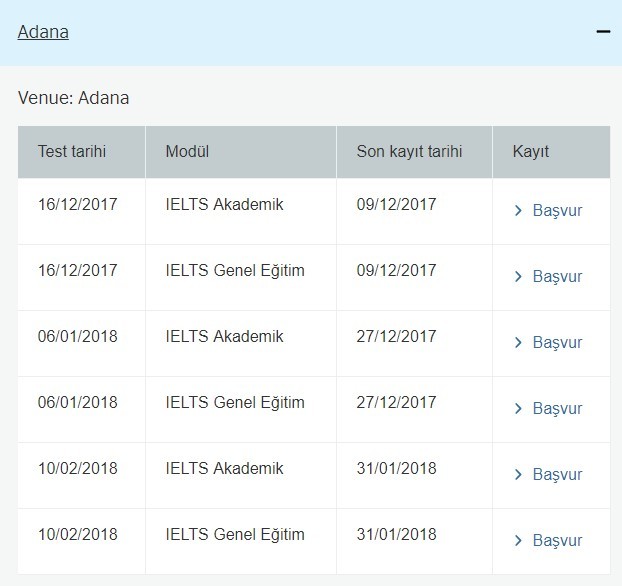
Task: Click the last 31/01/2018 deadline cell
Action: tap(396, 535)
